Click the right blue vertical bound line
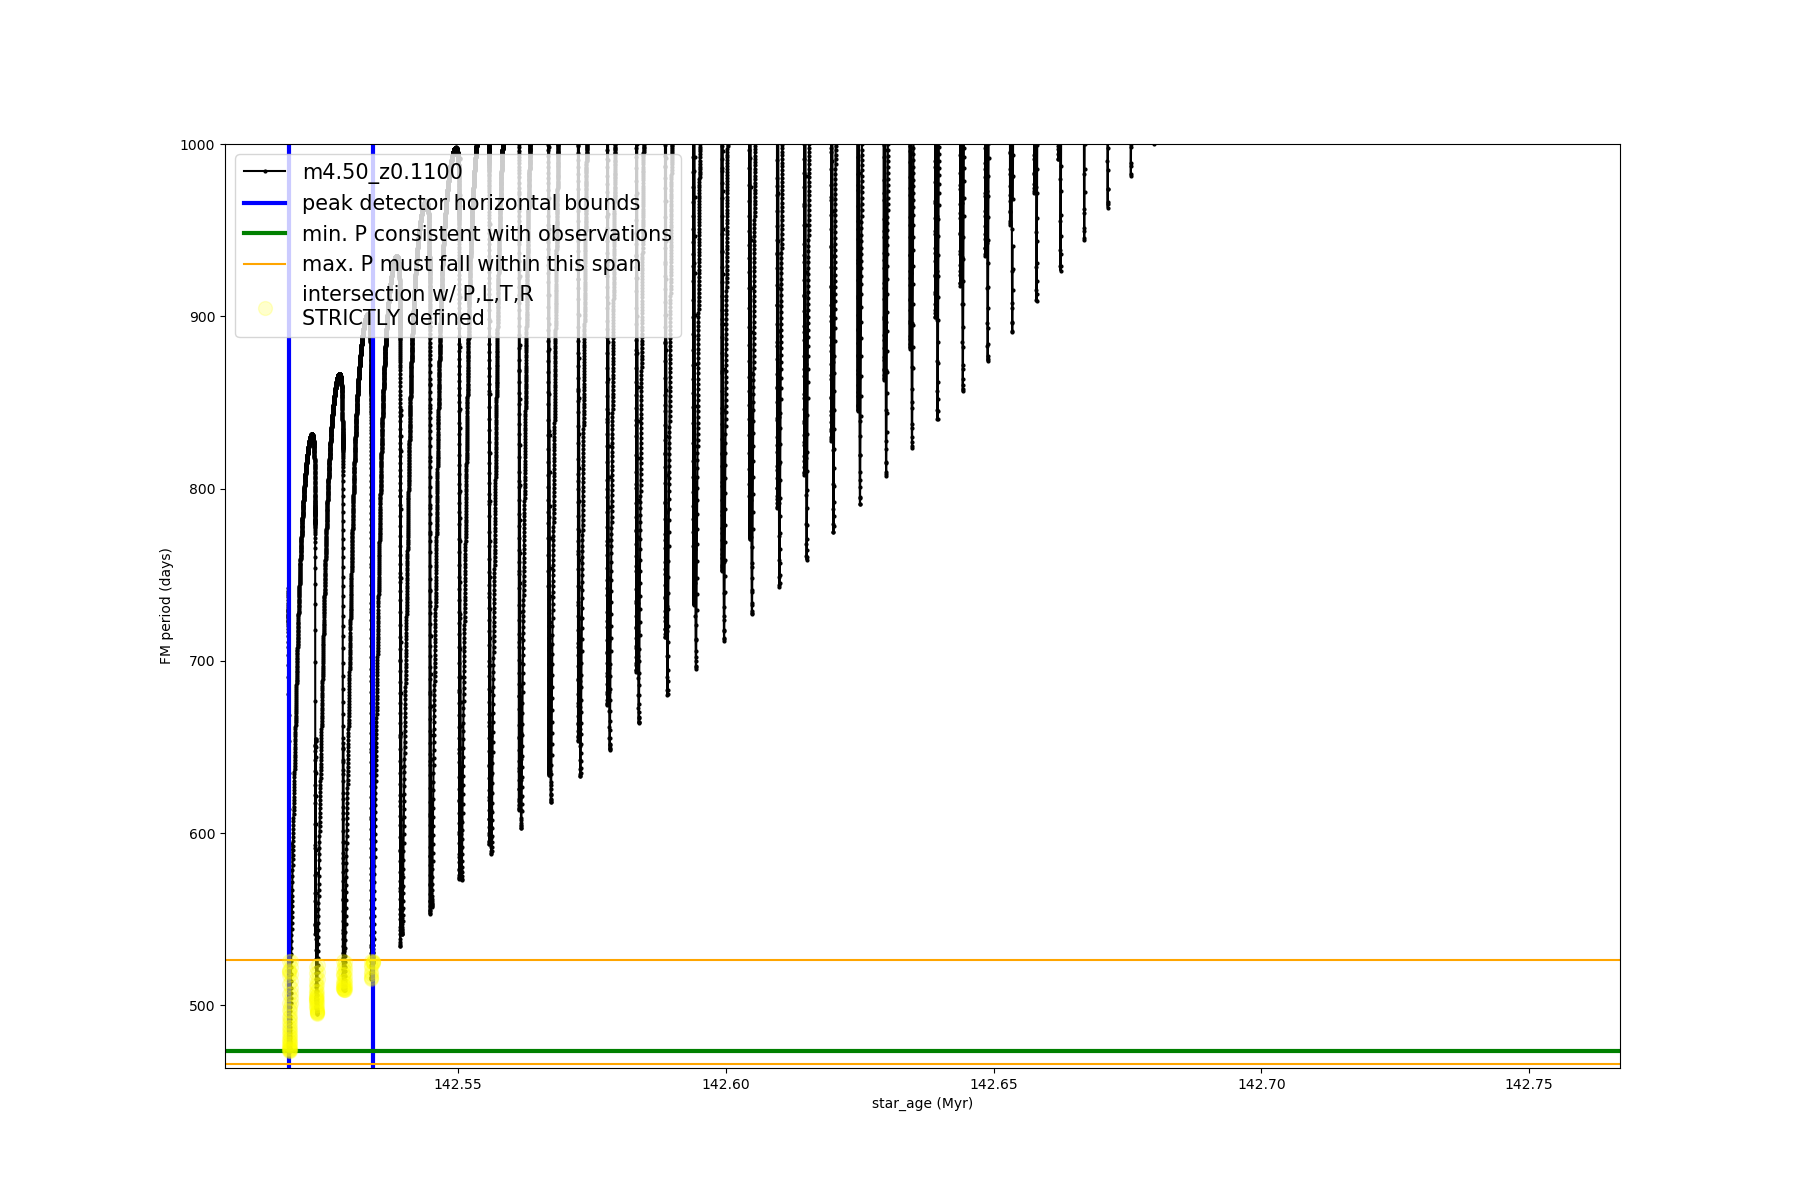Viewport: 1800px width, 1200px height. click(373, 700)
